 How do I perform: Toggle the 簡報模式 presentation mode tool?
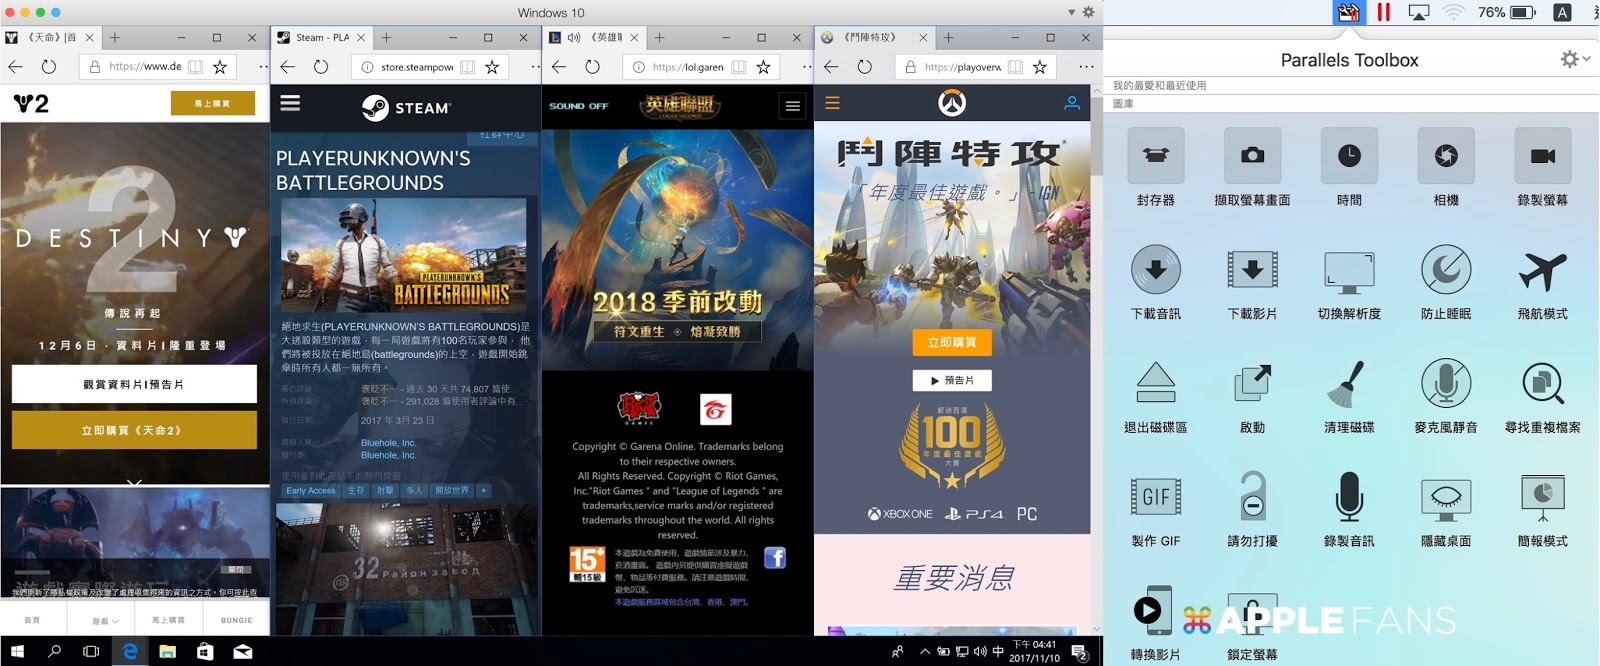point(1543,497)
